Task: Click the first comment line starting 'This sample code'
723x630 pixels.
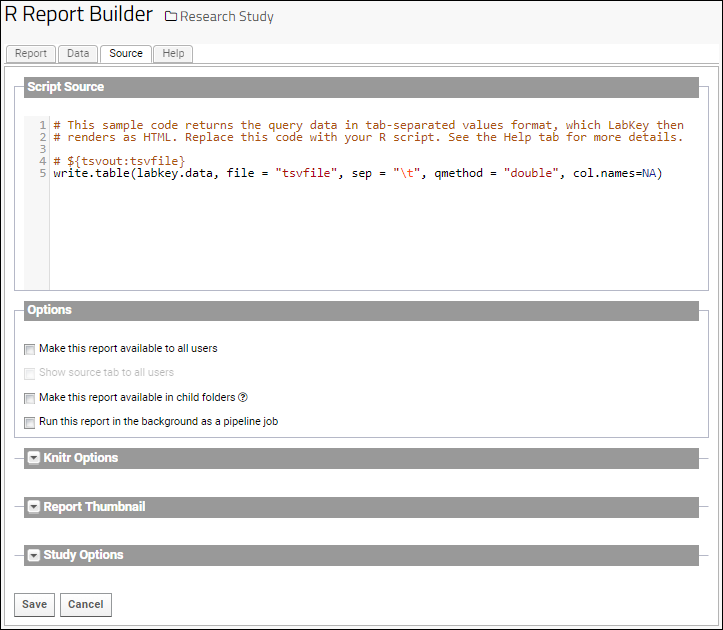Action: coord(368,125)
